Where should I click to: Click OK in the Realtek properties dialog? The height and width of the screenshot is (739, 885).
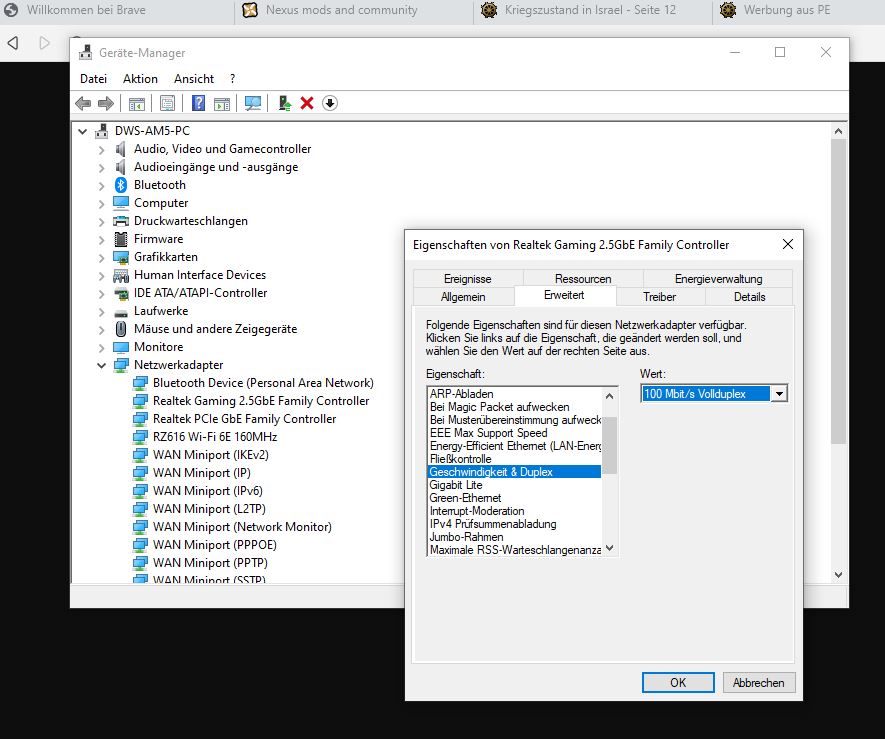(x=678, y=683)
